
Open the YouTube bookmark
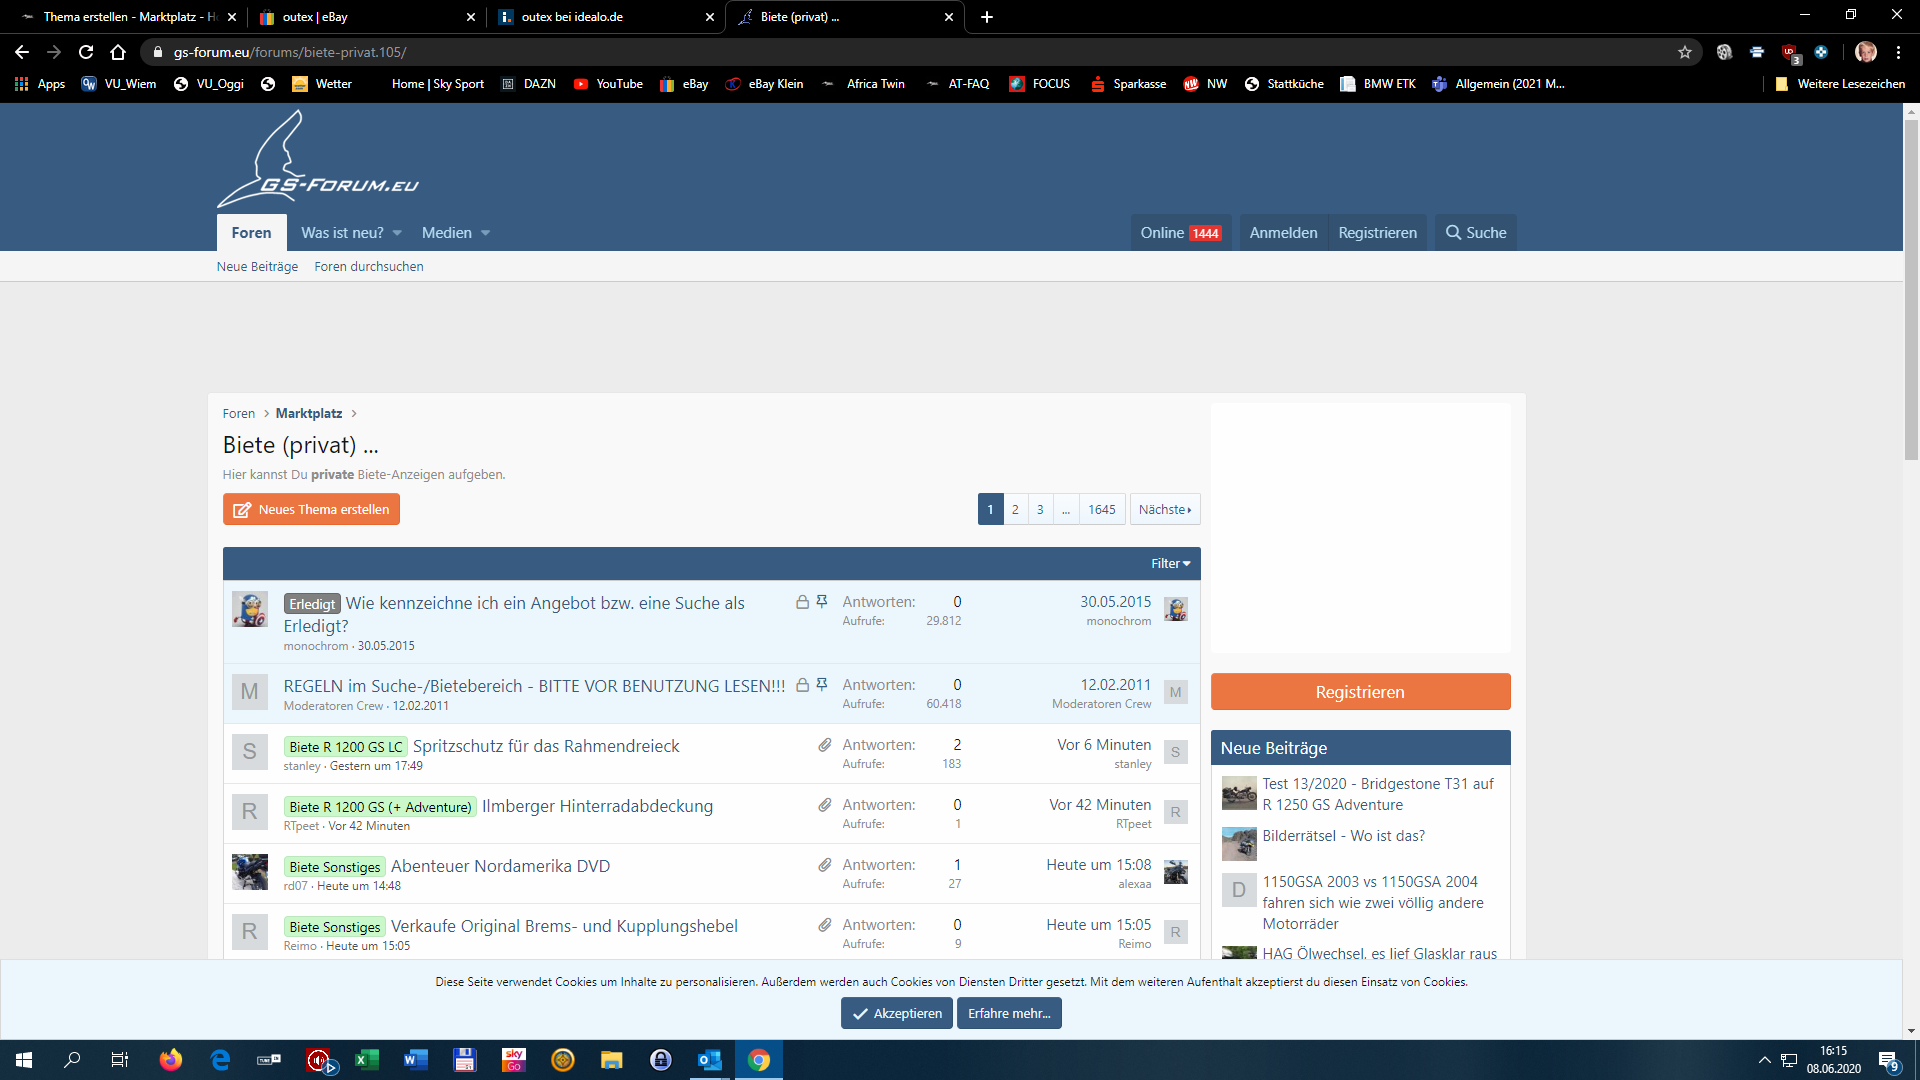(x=608, y=84)
